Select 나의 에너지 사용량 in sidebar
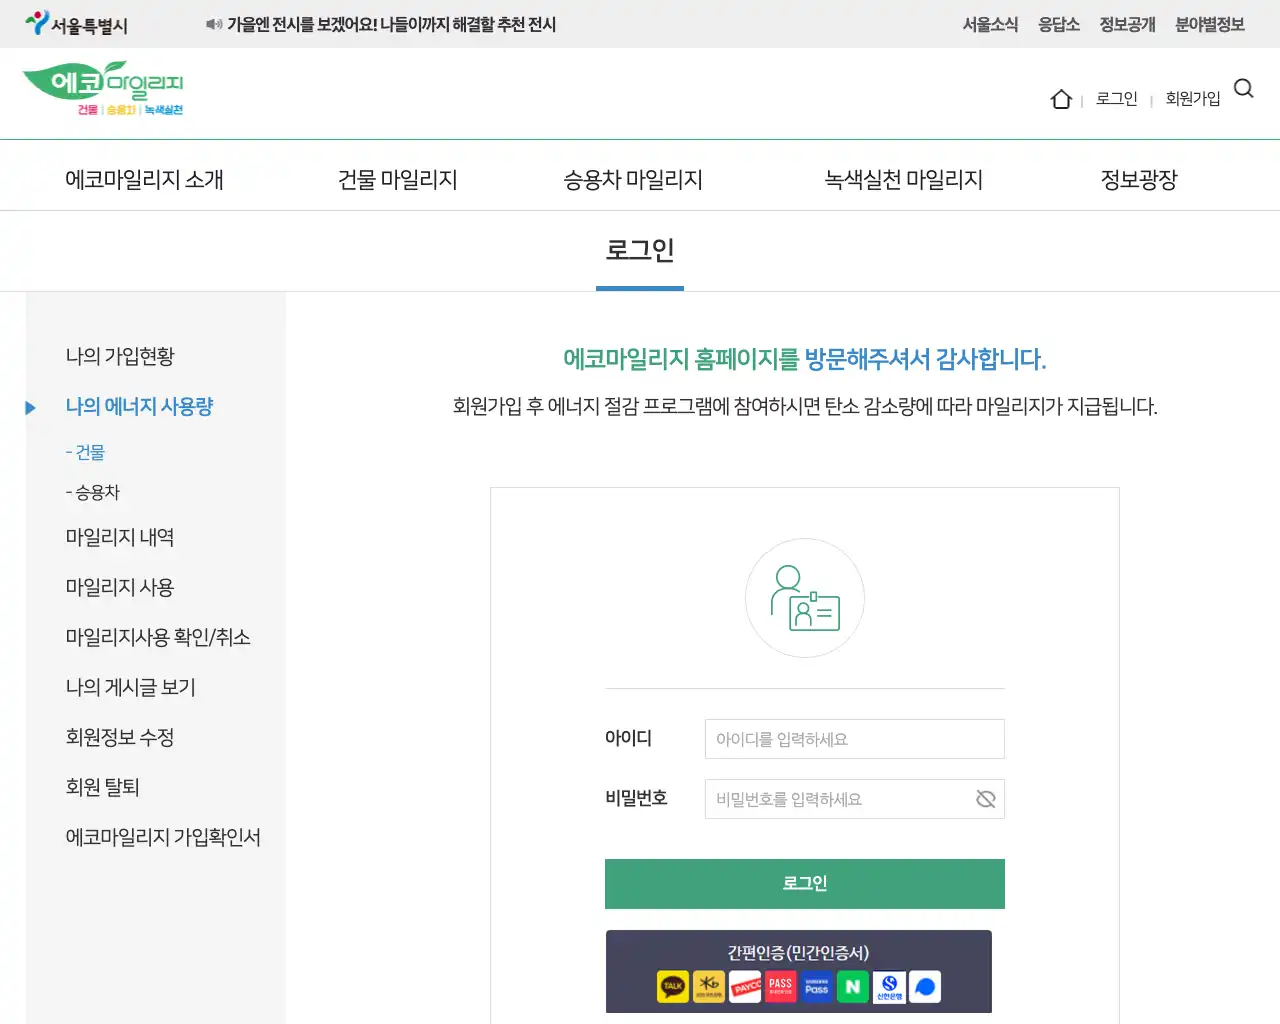The height and width of the screenshot is (1024, 1280). pos(139,407)
